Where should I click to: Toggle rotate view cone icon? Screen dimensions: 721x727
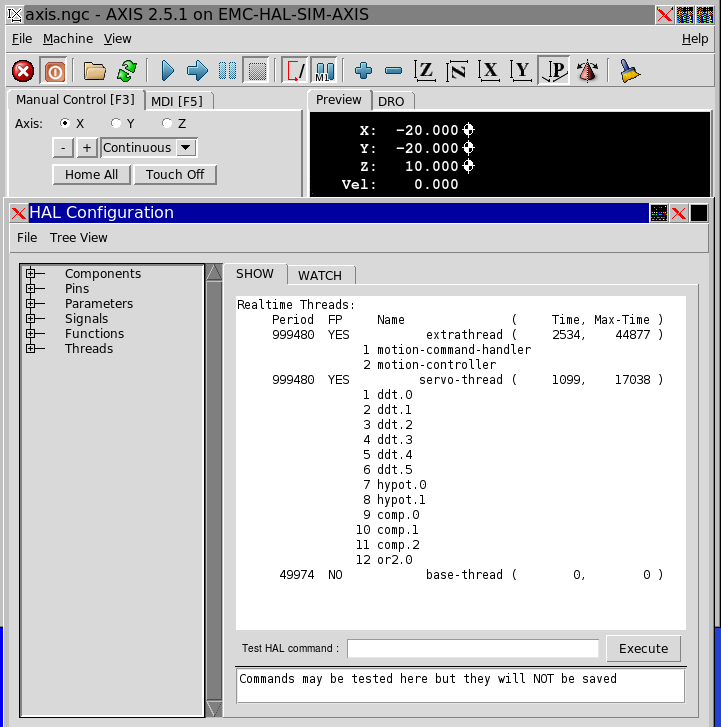click(587, 71)
